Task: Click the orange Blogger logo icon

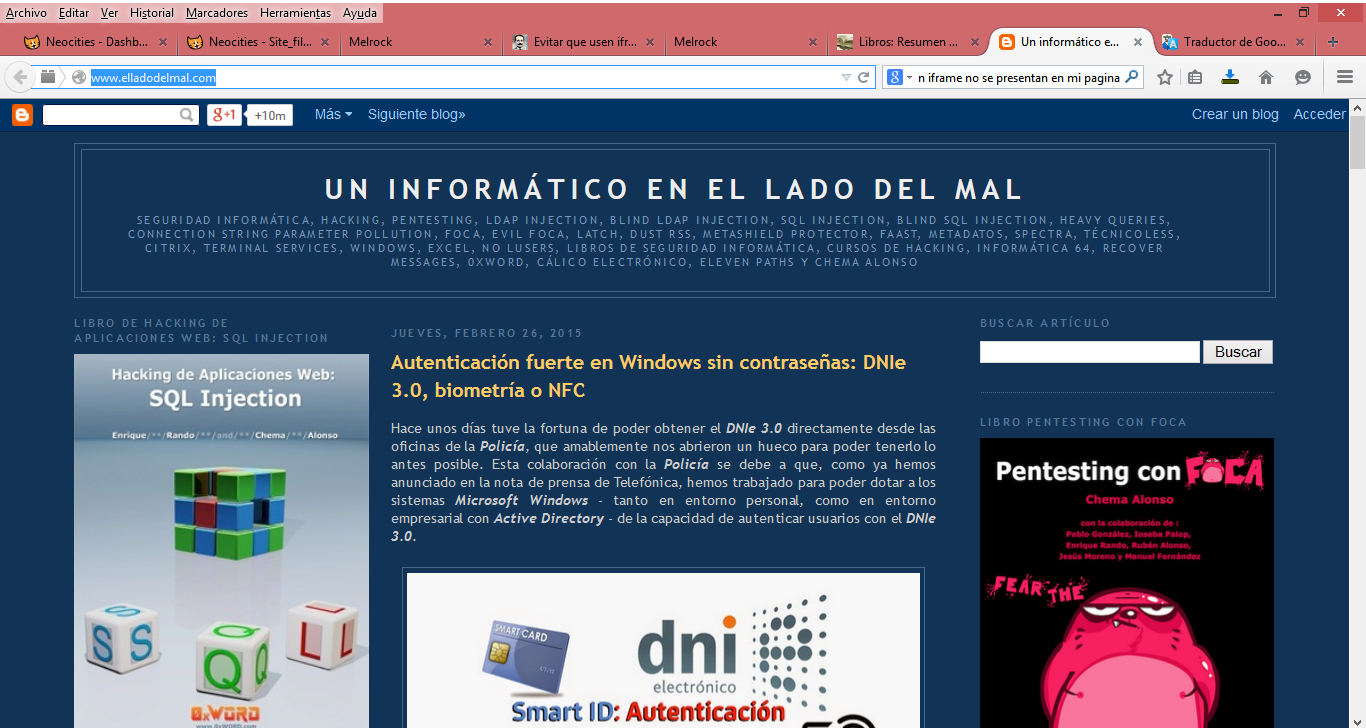Action: (22, 115)
